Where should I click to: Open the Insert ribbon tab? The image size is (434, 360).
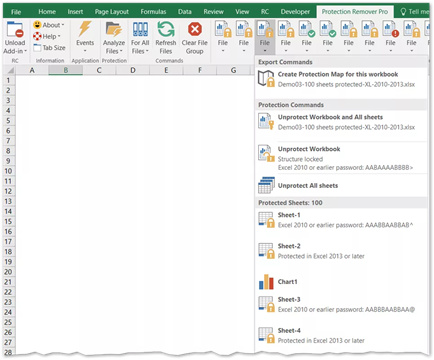[75, 12]
